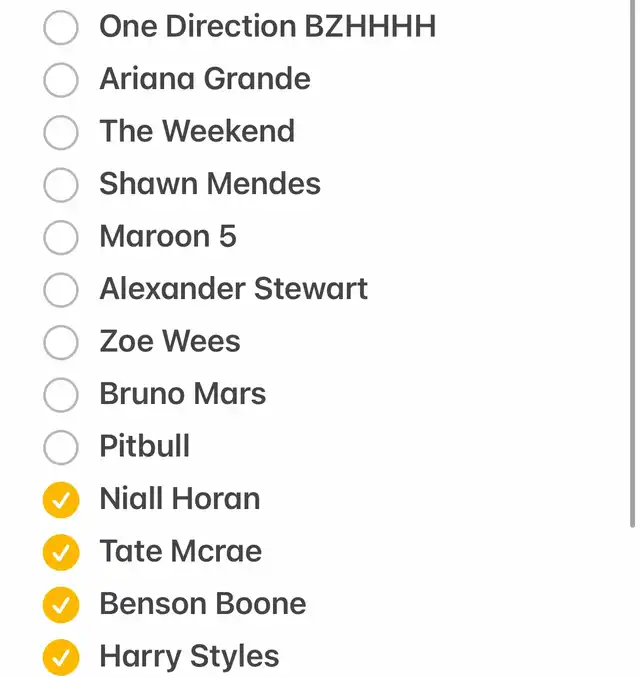Click on 'One Direction BZHHHH' text
640x678 pixels.
click(x=268, y=26)
